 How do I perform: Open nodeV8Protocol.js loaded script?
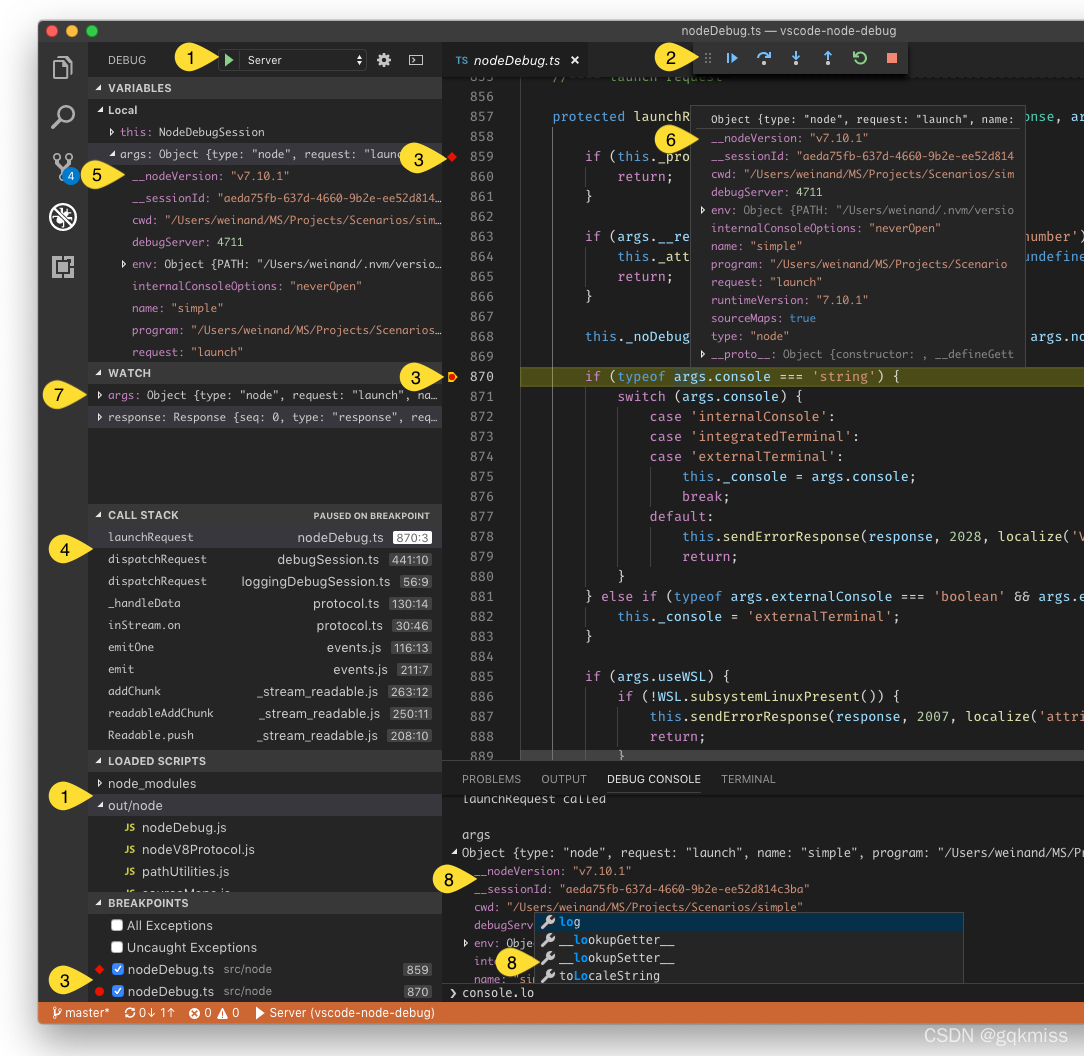(x=265, y=850)
